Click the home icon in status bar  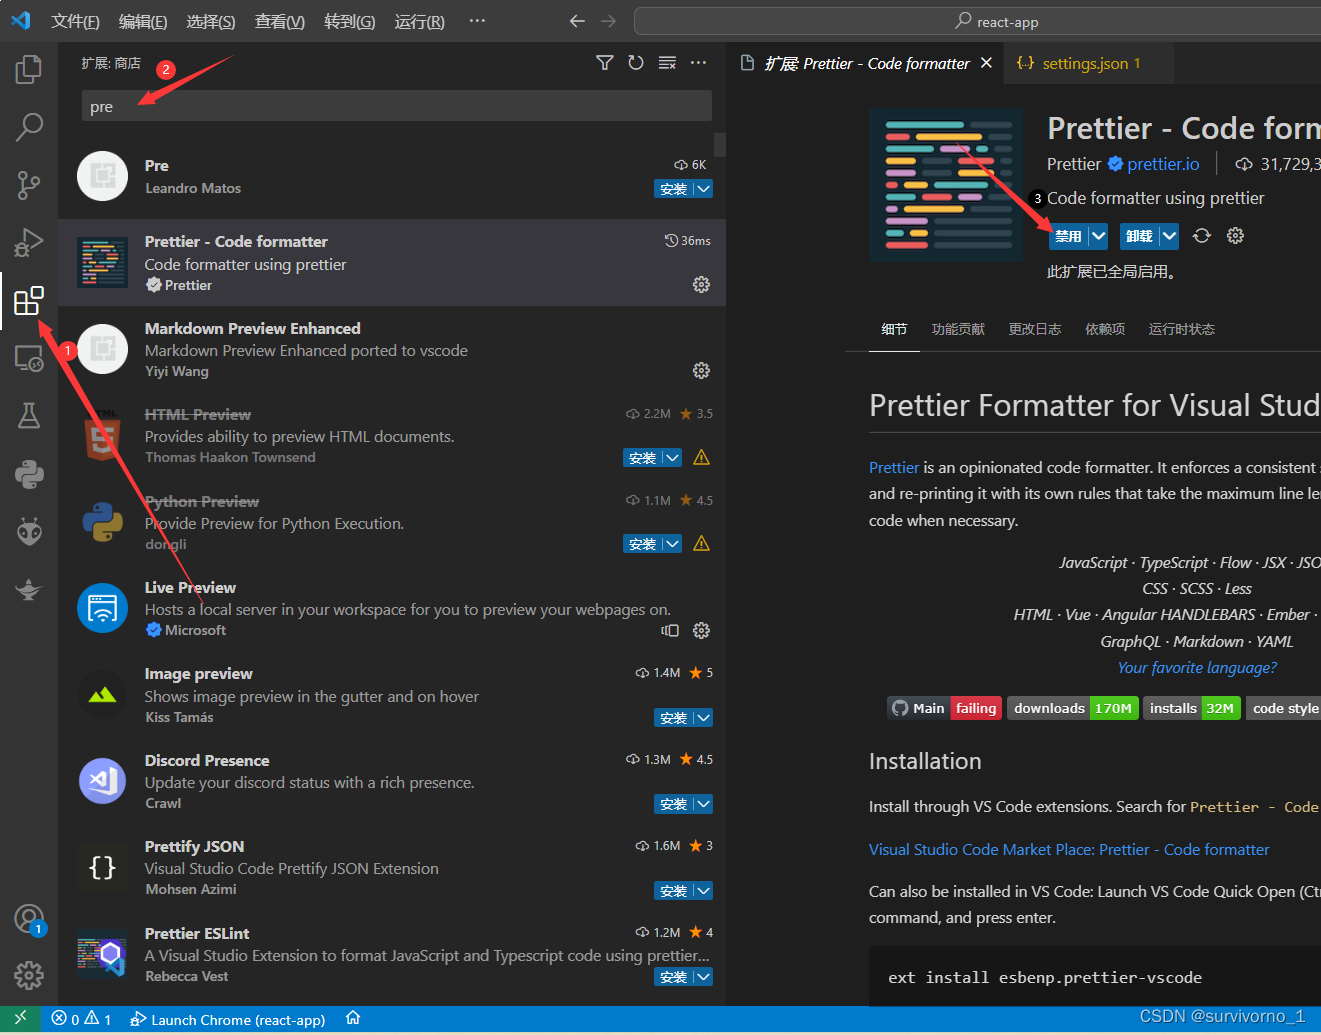click(353, 1019)
